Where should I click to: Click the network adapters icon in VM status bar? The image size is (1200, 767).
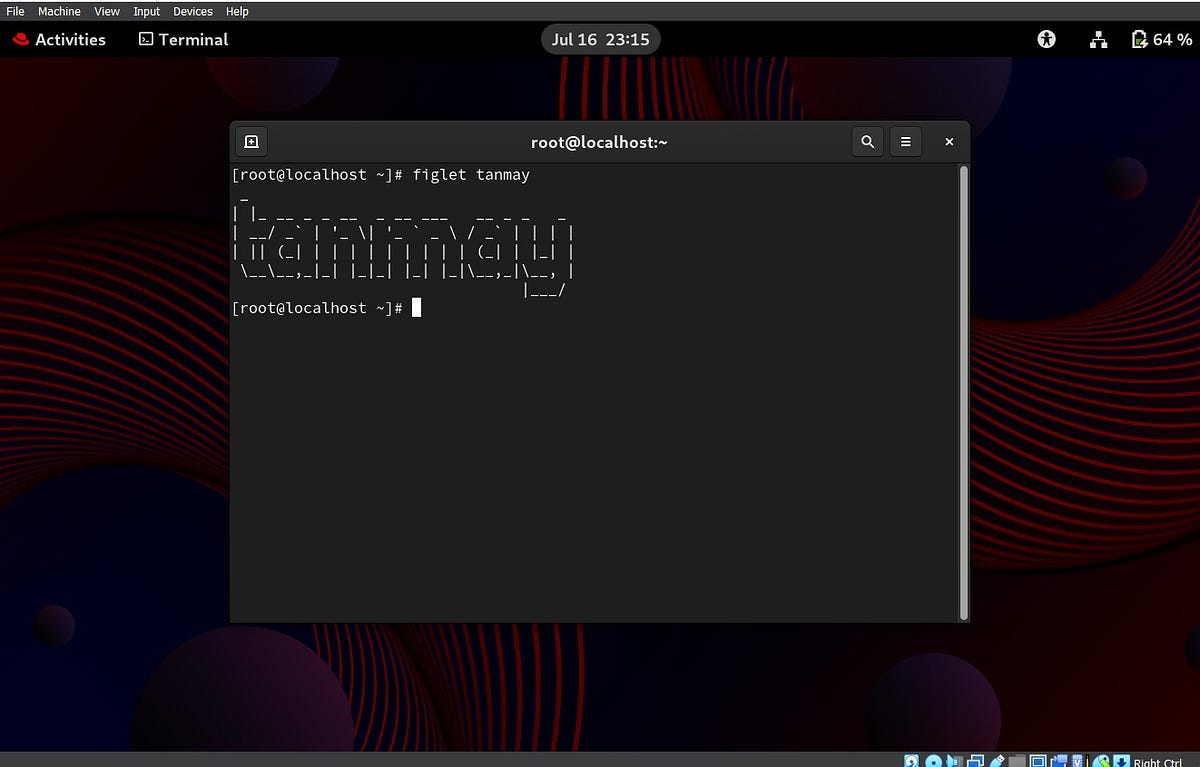976,760
